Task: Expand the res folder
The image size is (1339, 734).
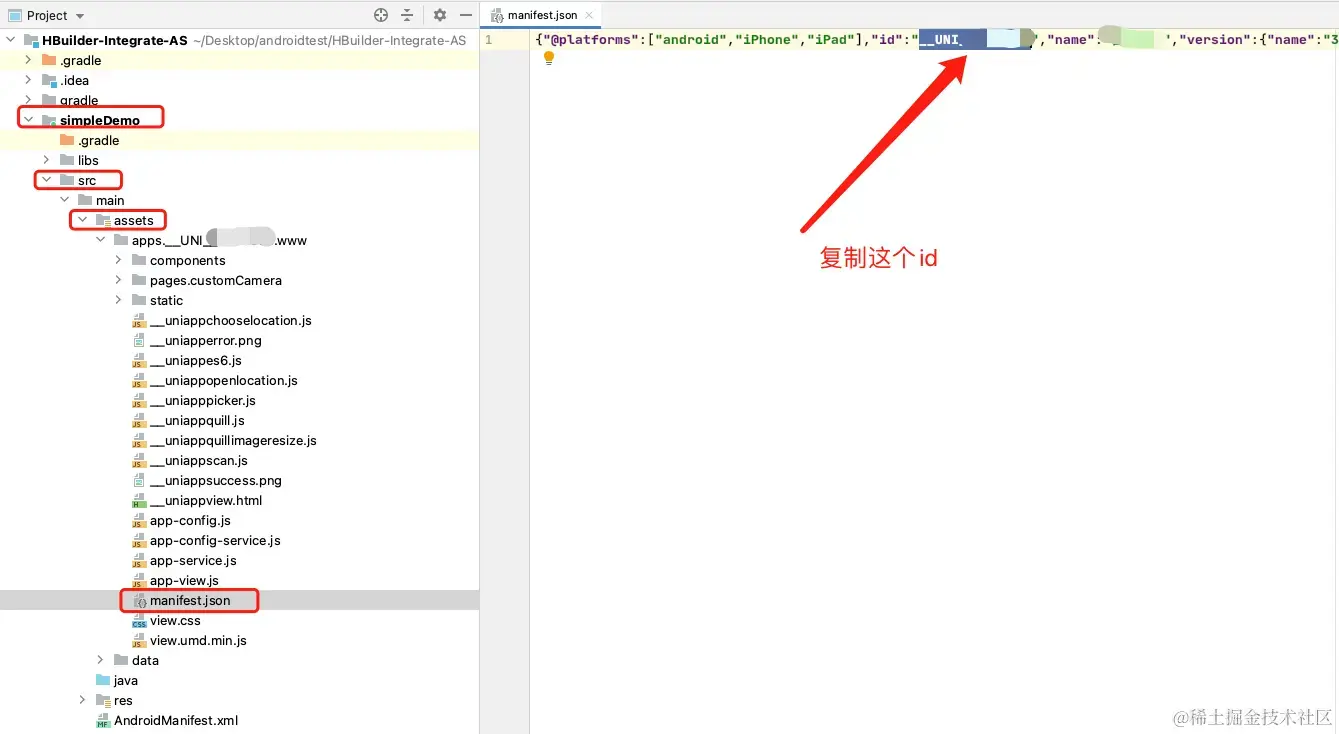Action: [83, 700]
